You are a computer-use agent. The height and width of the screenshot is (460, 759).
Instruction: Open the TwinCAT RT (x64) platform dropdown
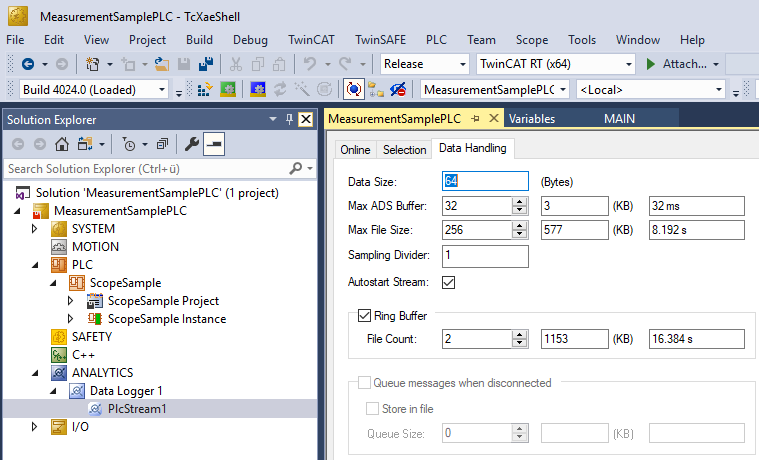pos(555,64)
